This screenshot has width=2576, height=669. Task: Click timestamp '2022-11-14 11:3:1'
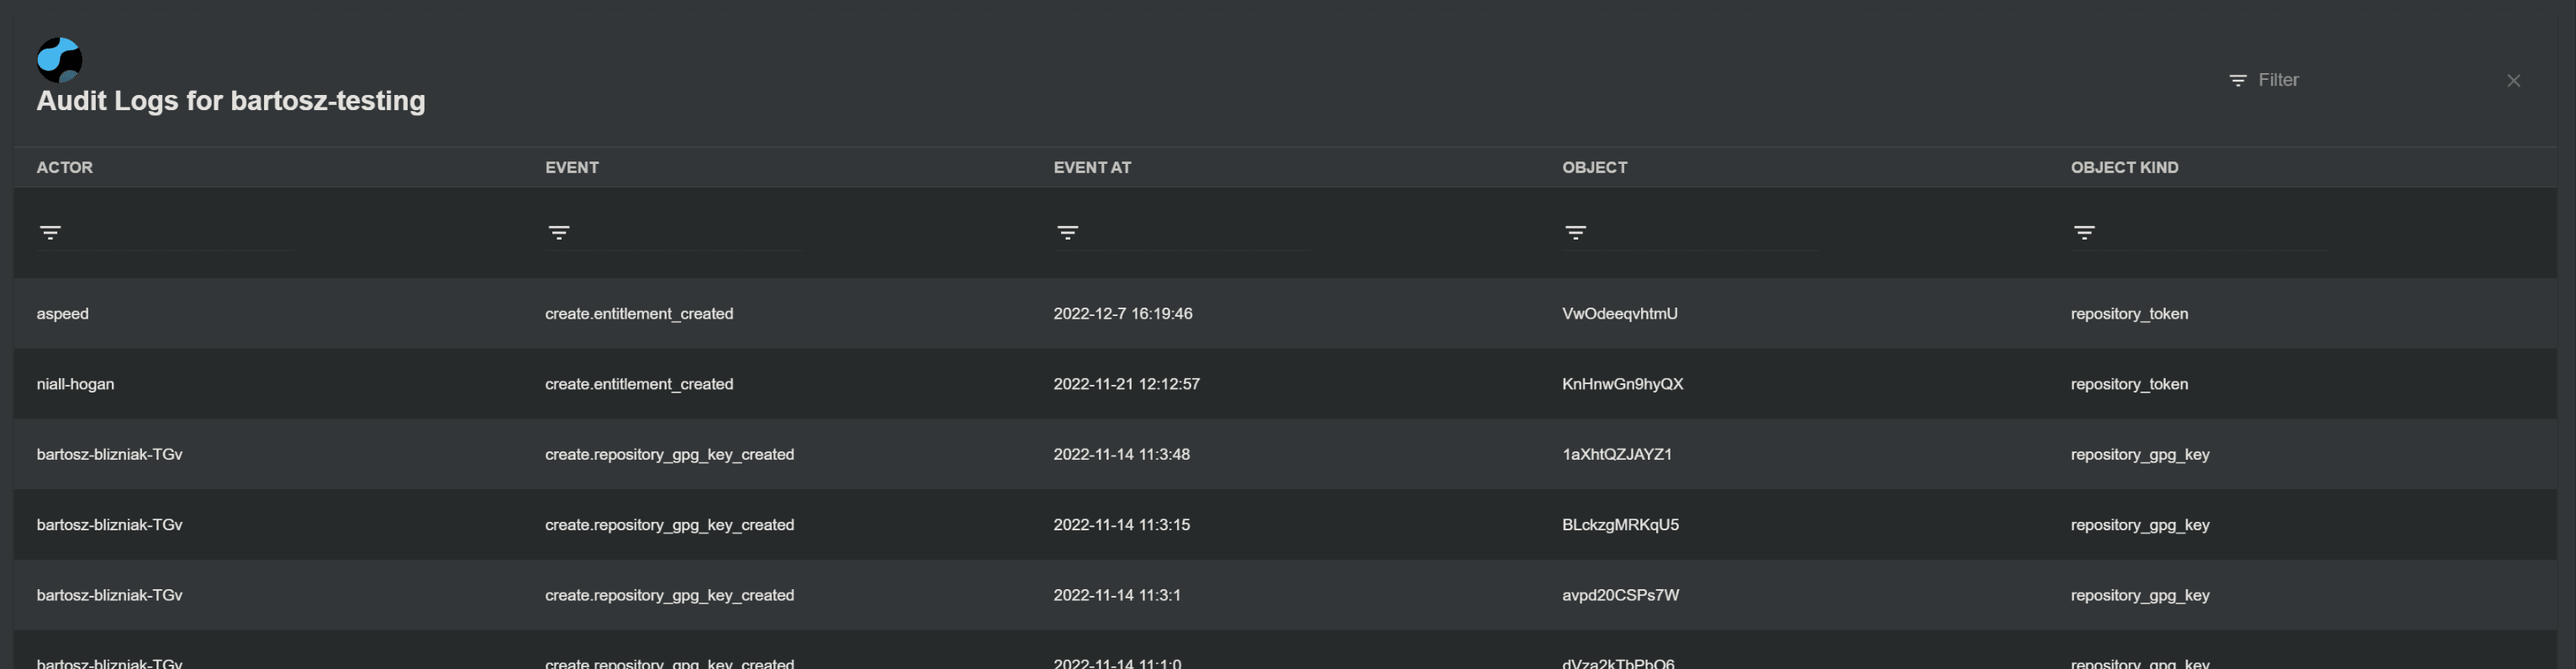tap(1117, 595)
